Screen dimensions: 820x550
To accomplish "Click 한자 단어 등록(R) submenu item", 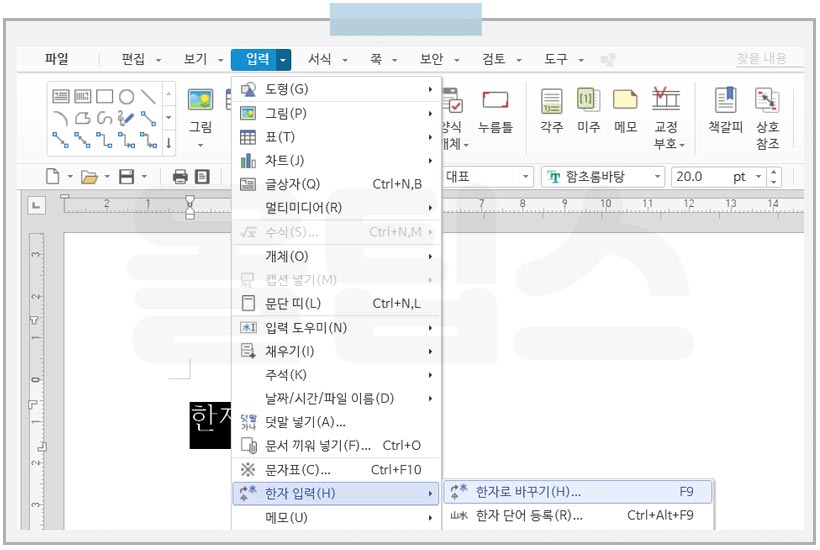I will pos(577,515).
